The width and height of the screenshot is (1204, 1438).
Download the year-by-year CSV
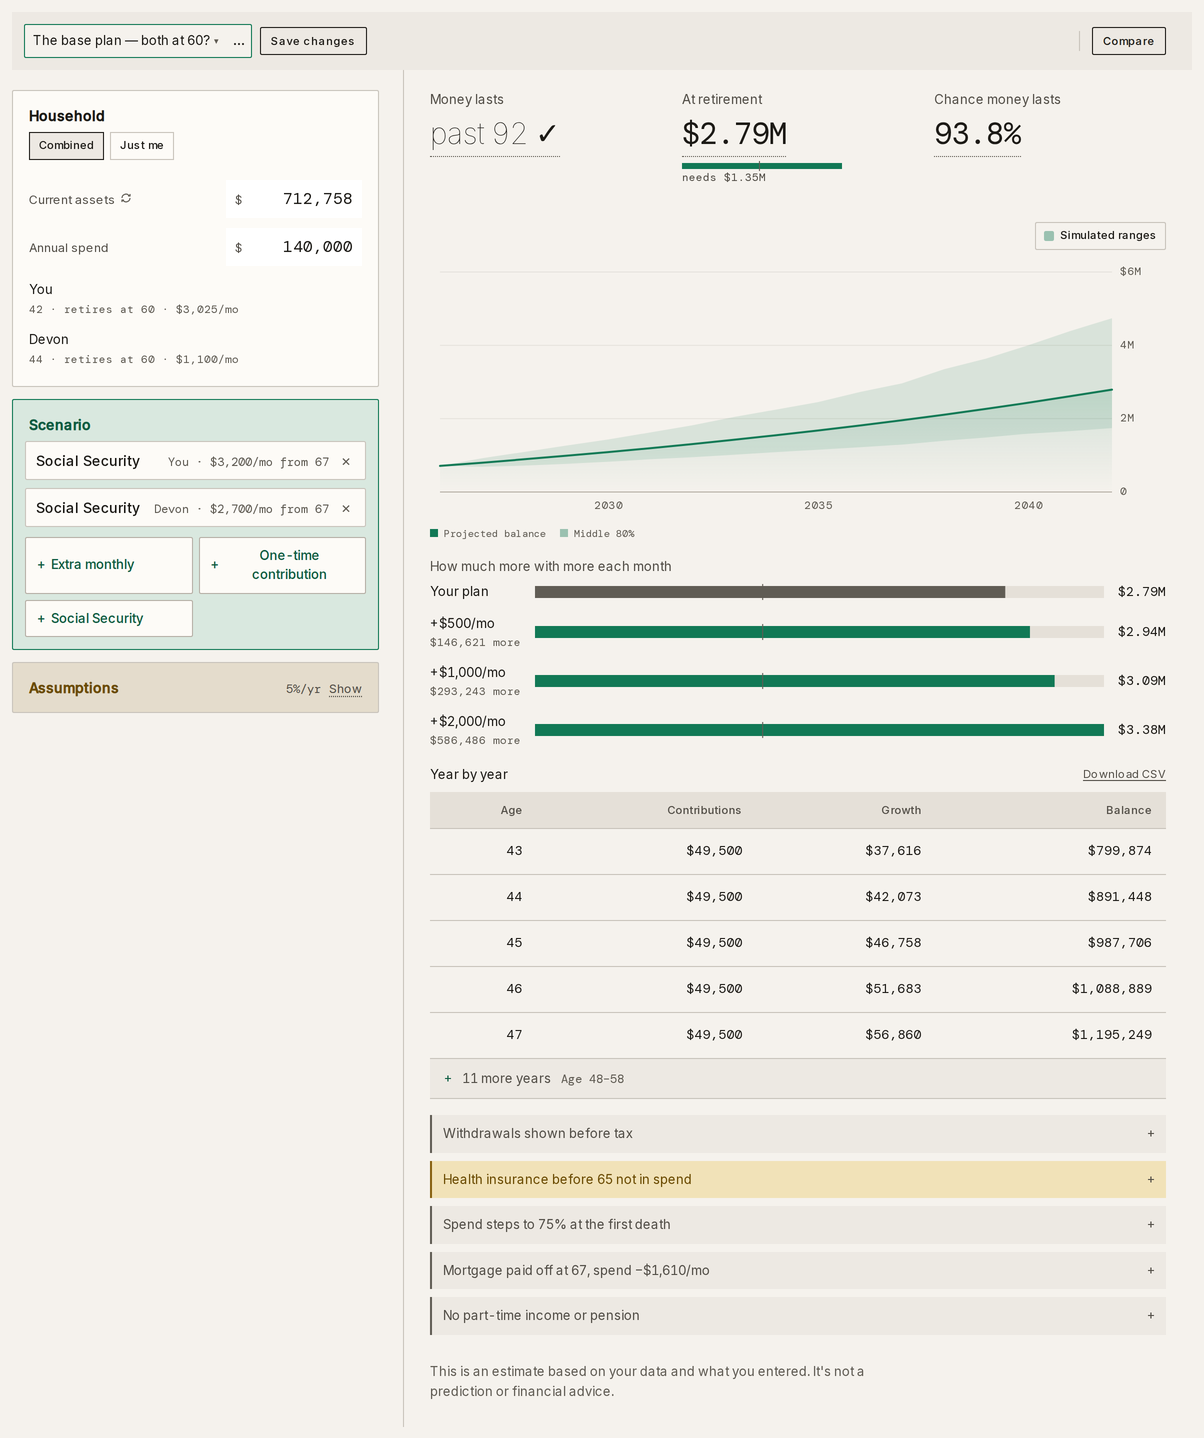point(1124,775)
